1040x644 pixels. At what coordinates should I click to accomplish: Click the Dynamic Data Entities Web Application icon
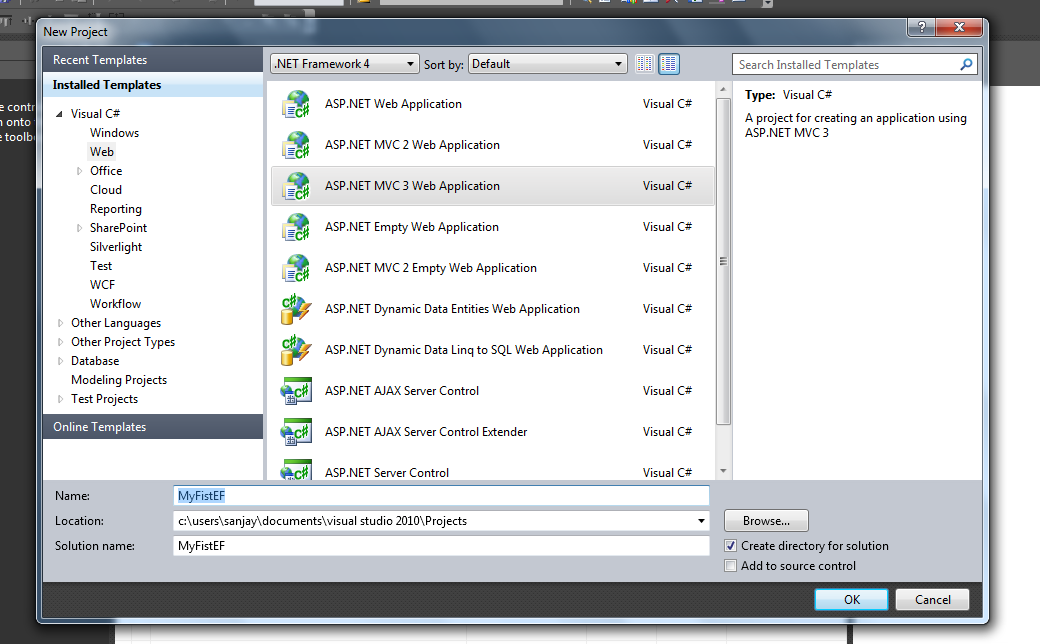click(x=296, y=310)
